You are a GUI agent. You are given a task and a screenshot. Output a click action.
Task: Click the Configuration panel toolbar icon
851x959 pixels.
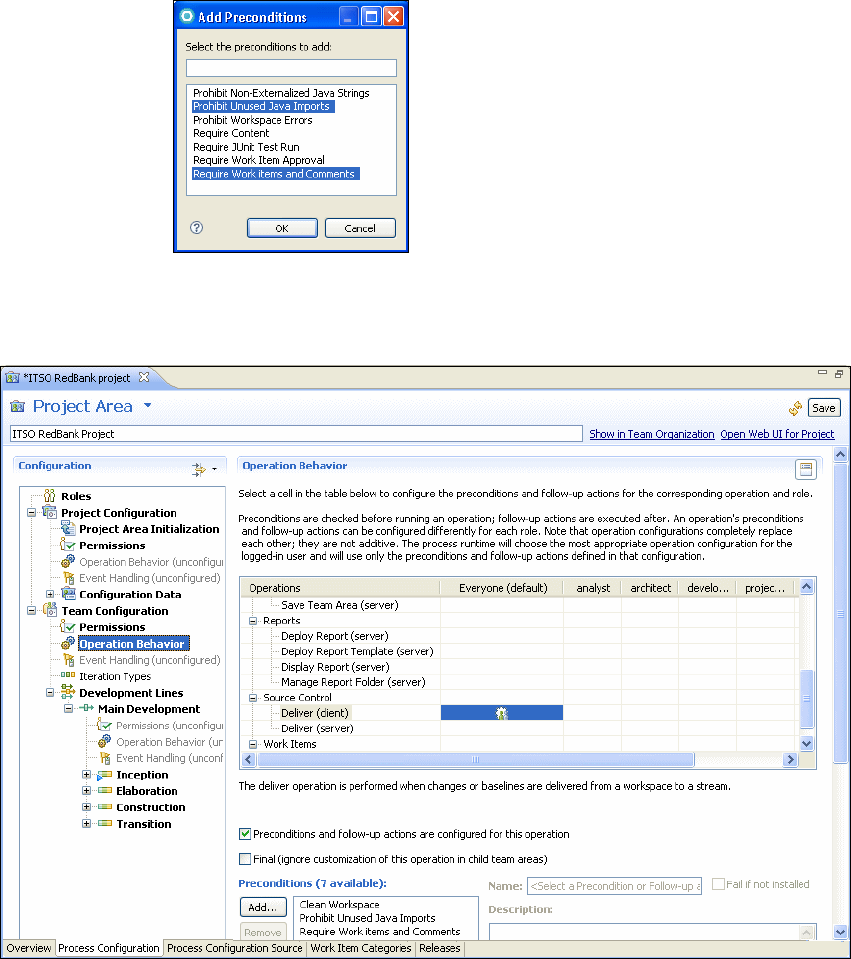tap(199, 469)
